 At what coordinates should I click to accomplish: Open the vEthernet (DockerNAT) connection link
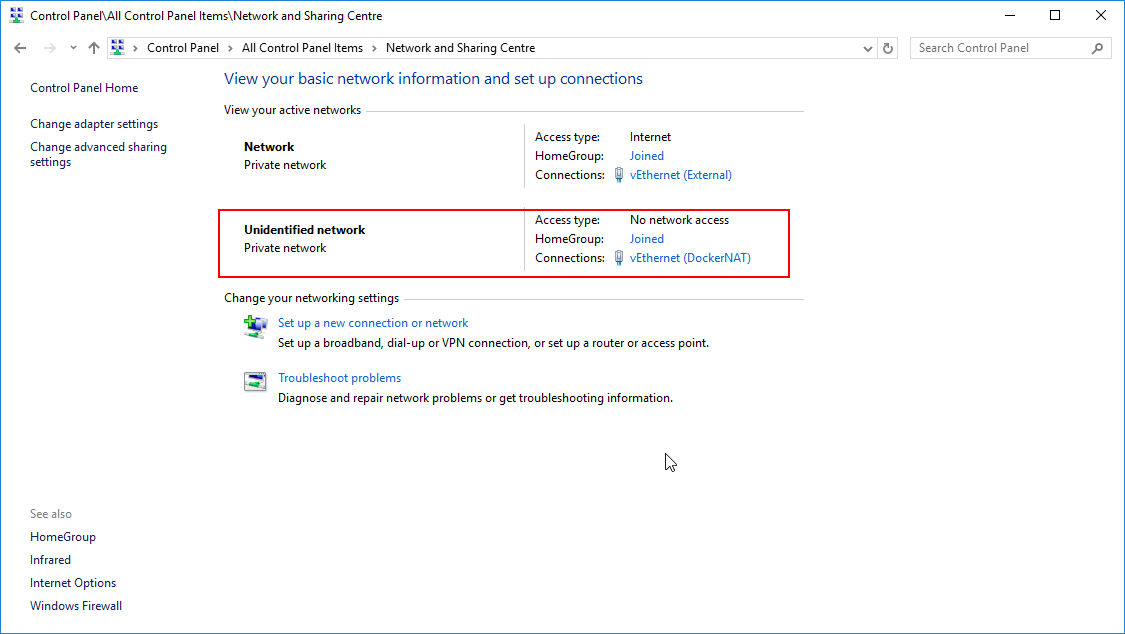pyautogui.click(x=690, y=258)
